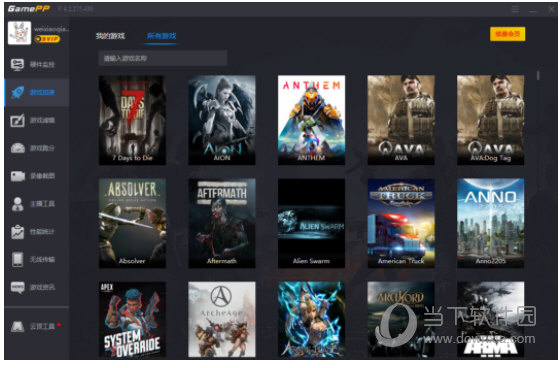The width and height of the screenshot is (560, 368).
Task: Open the hamburger menu in the title bar
Action: click(515, 9)
